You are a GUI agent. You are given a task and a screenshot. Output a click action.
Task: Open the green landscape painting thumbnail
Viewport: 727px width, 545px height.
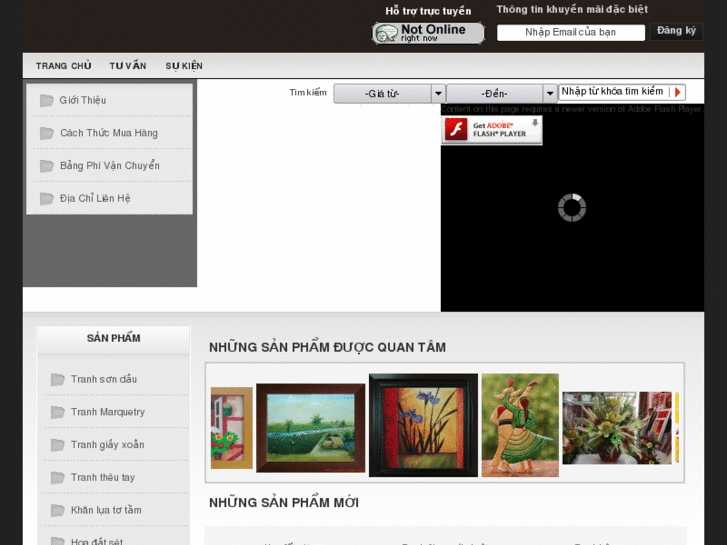[311, 428]
